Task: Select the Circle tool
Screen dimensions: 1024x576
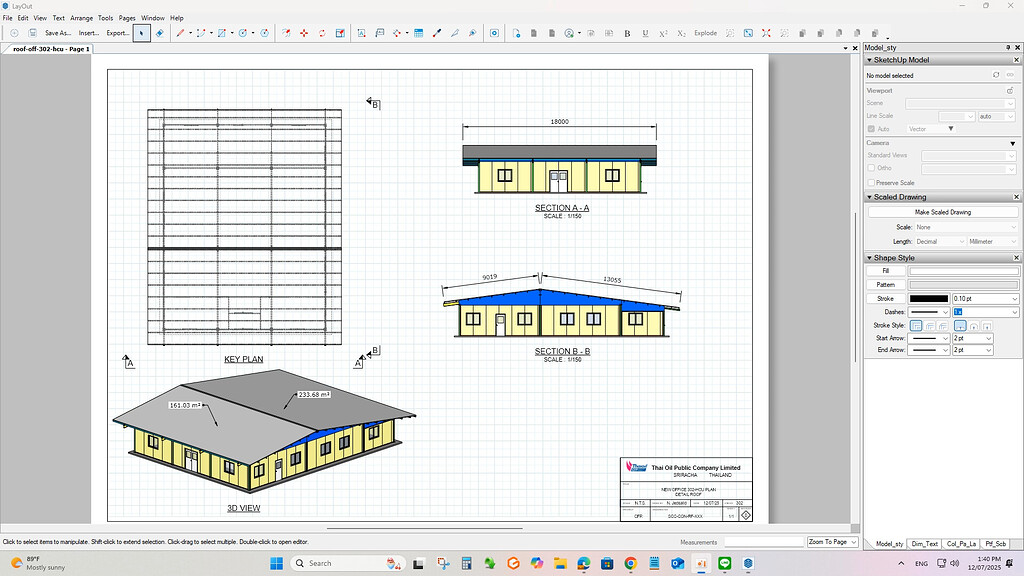Action: click(x=241, y=32)
